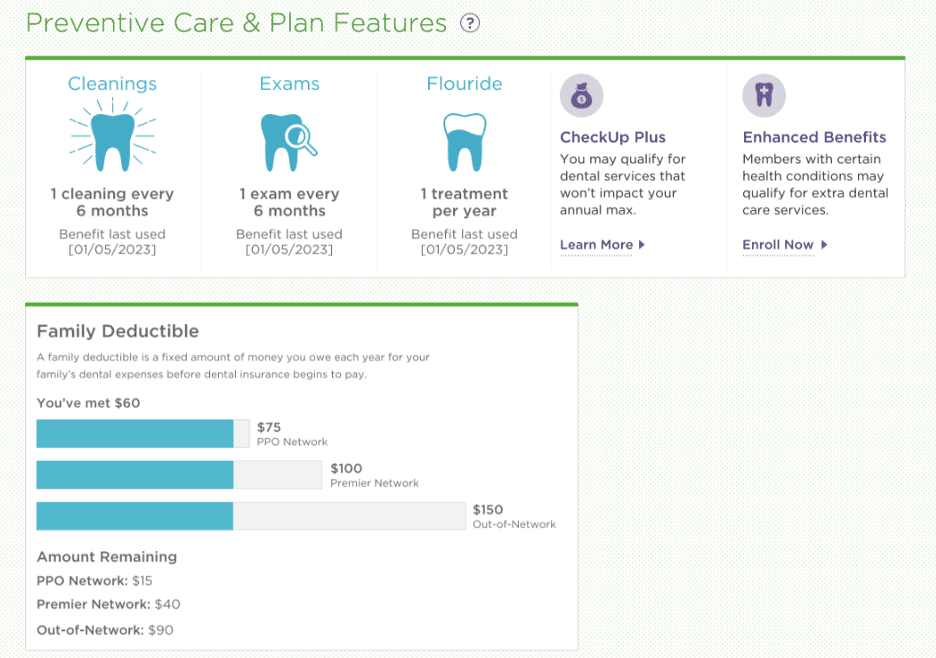Click the Premier Network $100 progress bar
The image size is (936, 658).
click(179, 475)
